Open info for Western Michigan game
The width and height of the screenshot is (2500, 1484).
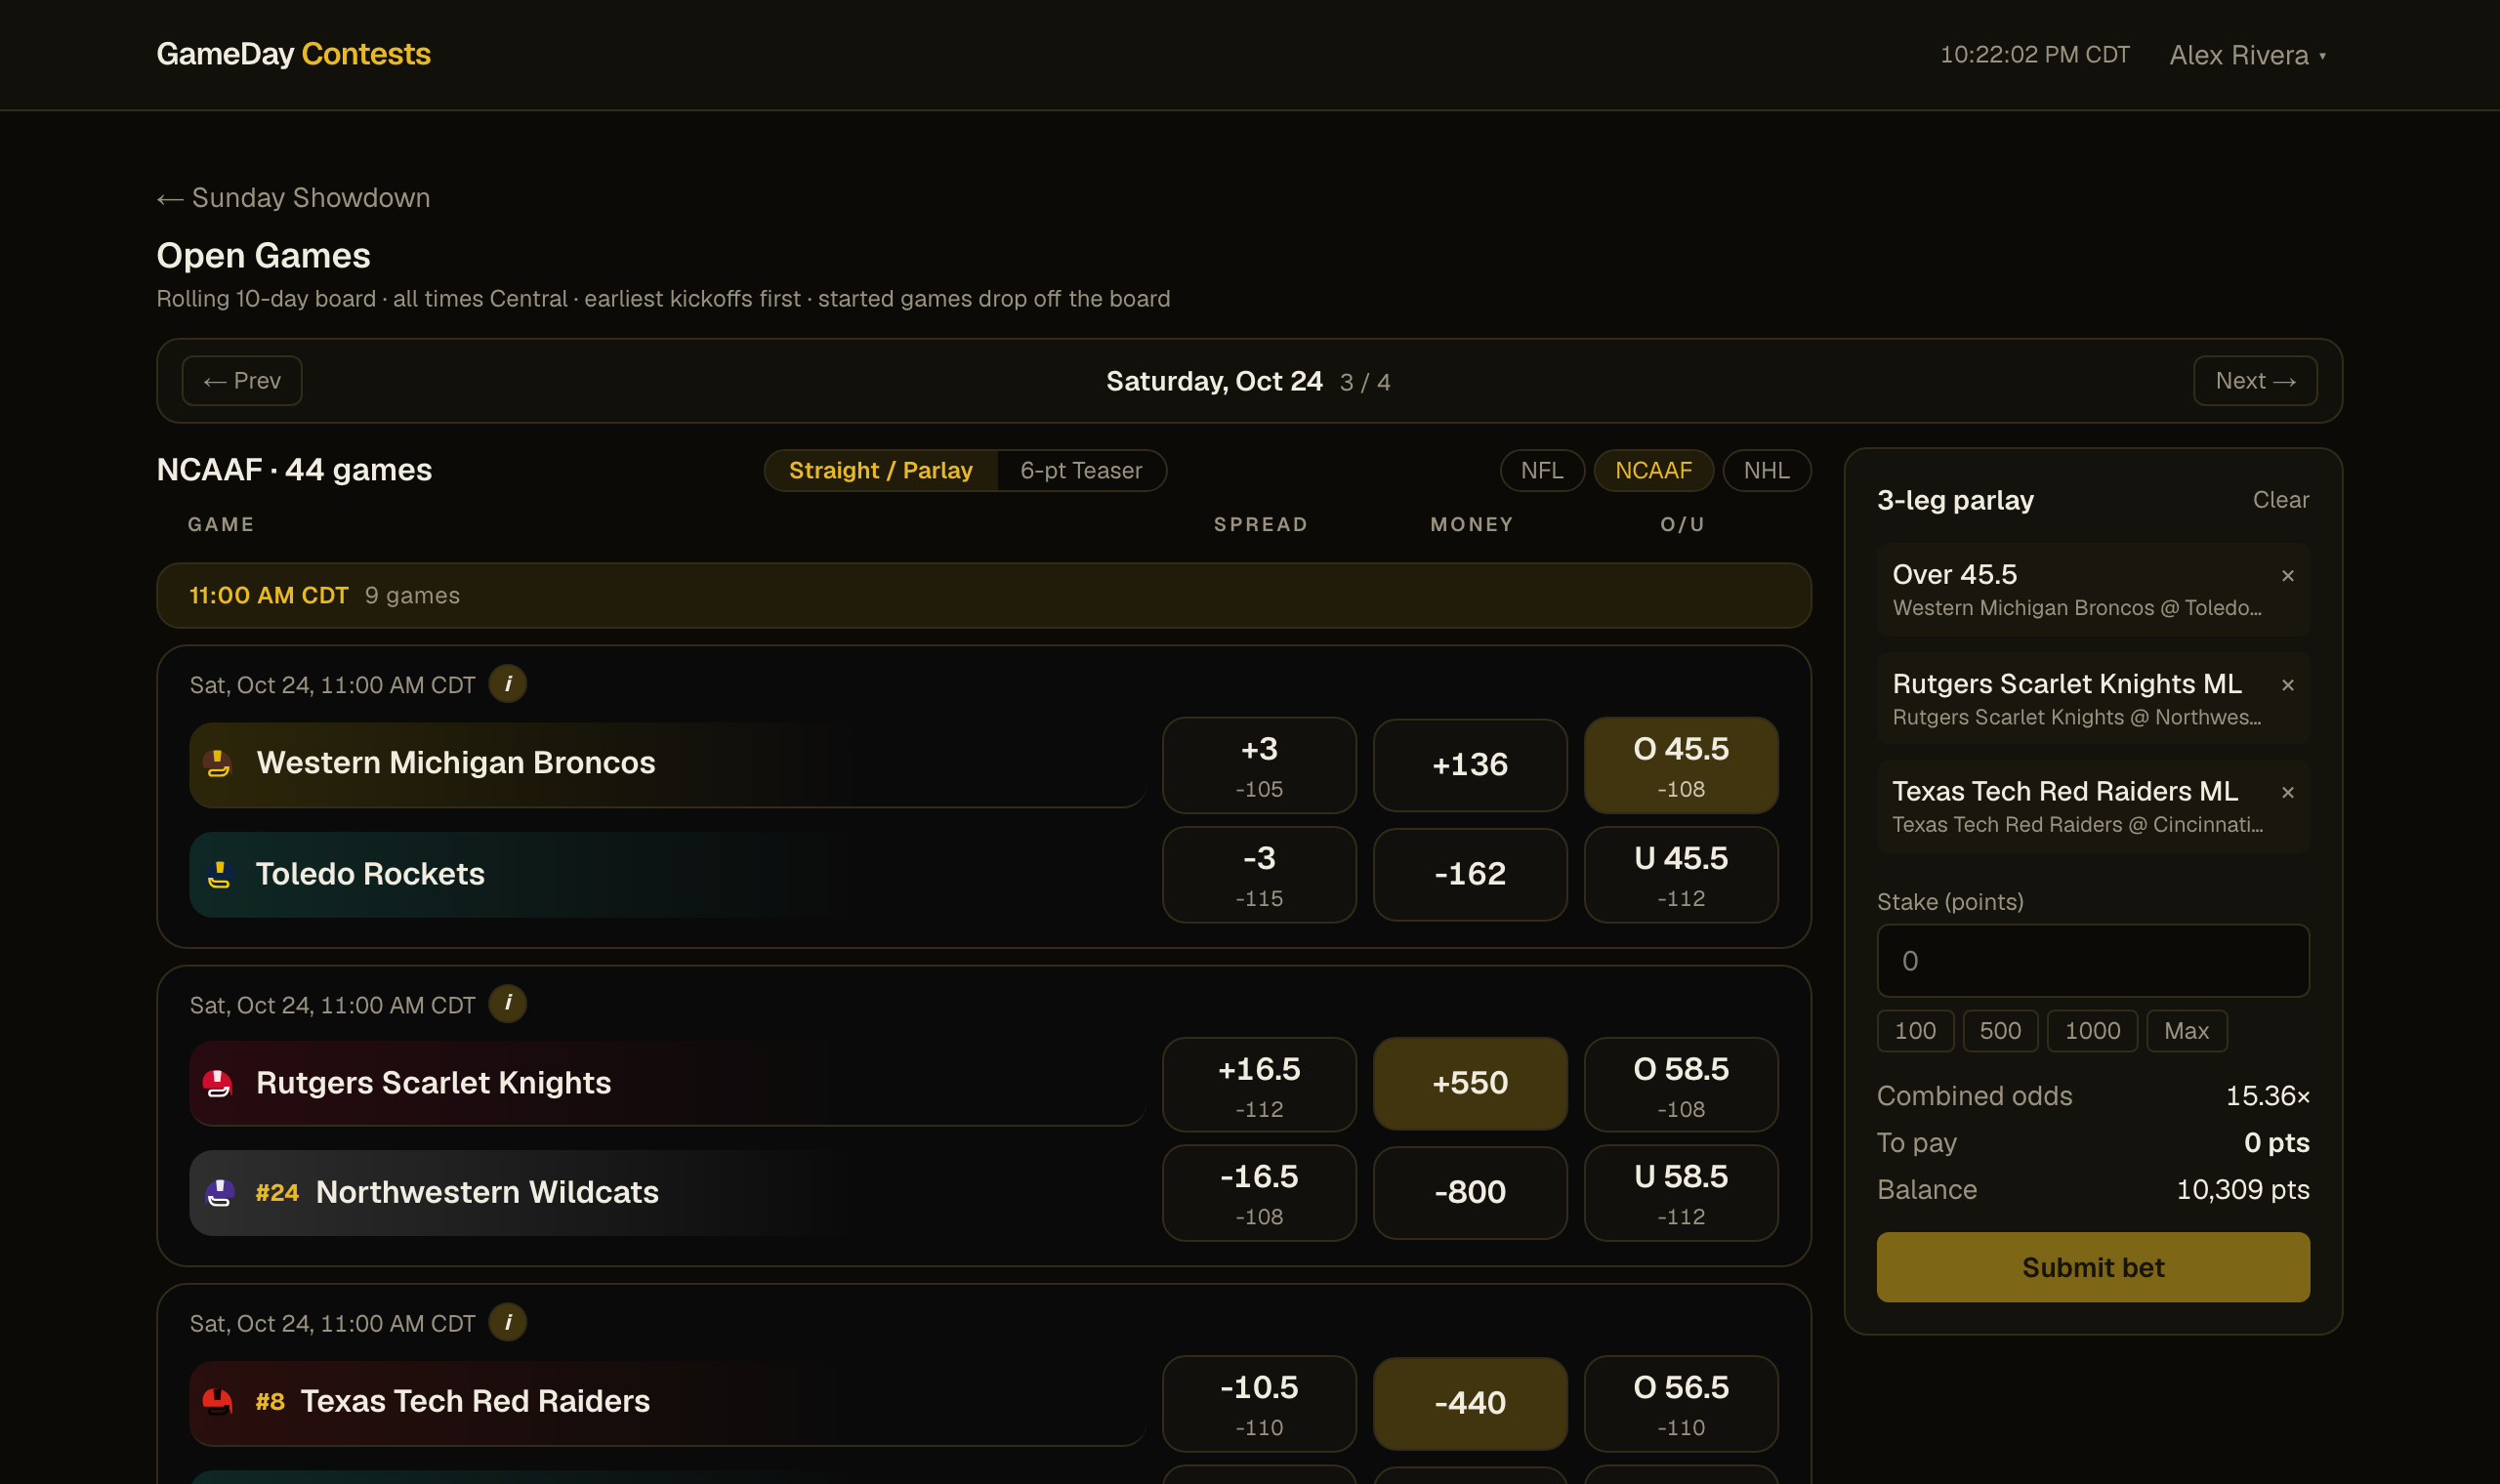[508, 684]
